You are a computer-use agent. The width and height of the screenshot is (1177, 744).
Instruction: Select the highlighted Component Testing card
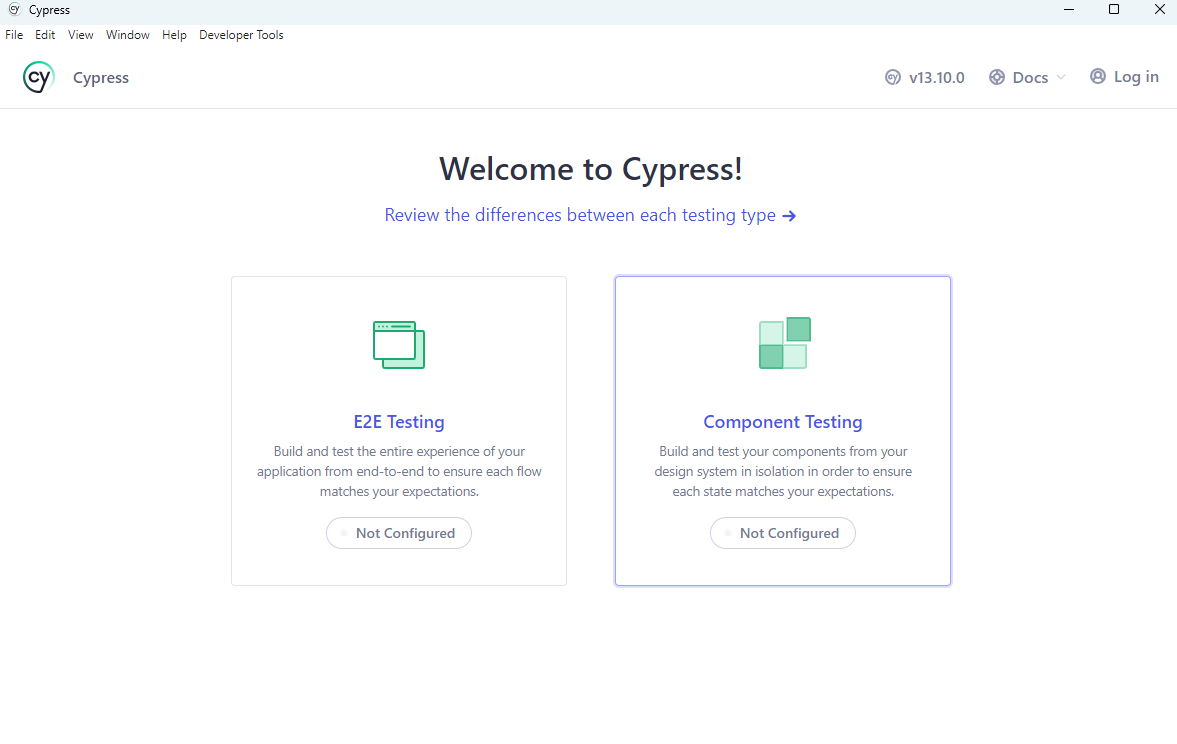tap(783, 430)
